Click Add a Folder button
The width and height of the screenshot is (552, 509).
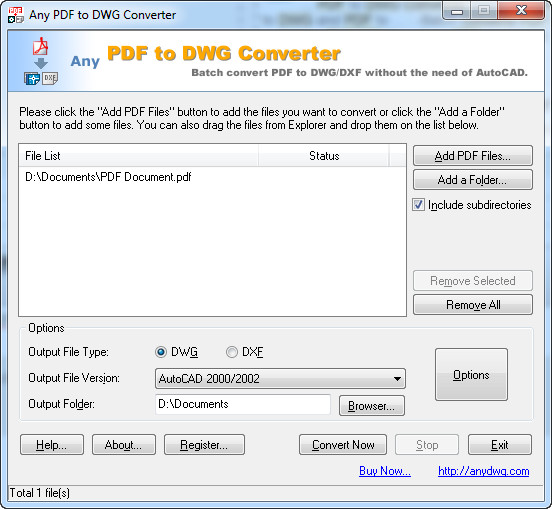(x=473, y=180)
